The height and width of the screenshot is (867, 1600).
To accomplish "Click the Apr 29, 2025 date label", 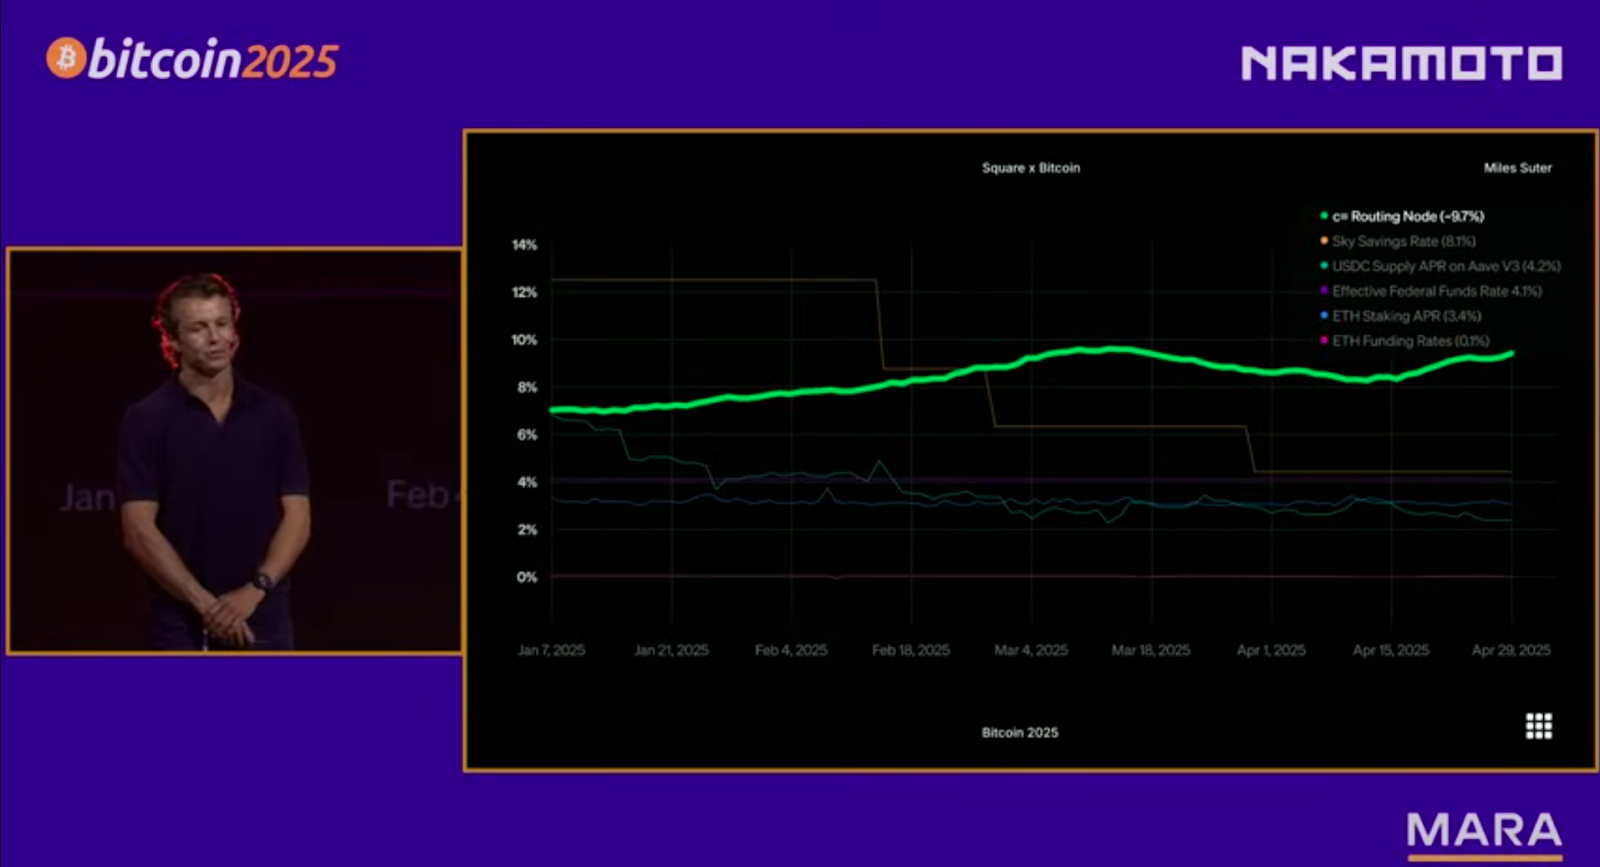I will tap(1511, 650).
